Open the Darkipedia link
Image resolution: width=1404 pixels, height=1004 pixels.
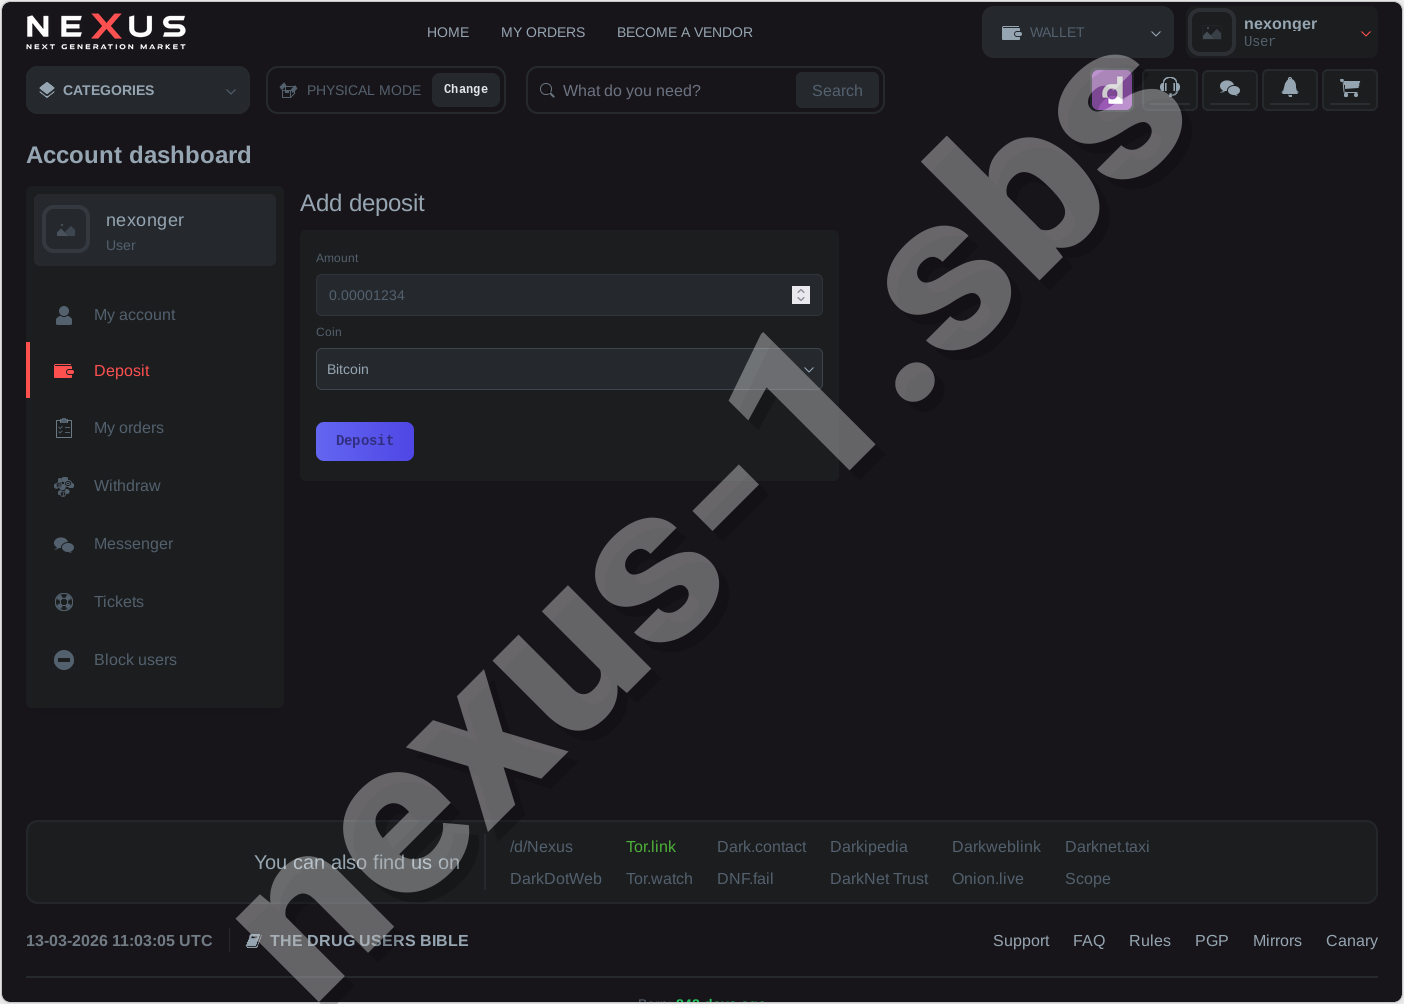coord(869,847)
